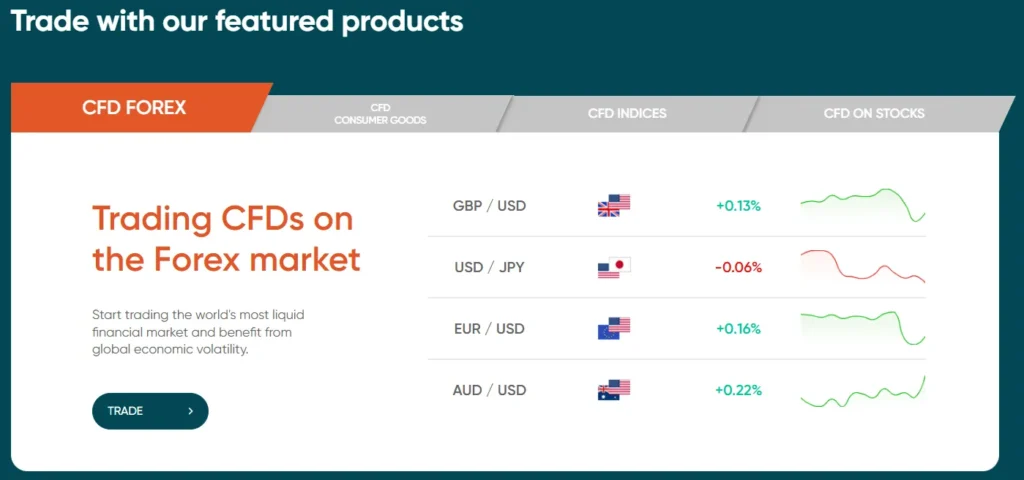Switch to CFD Consumer Goods tab

pyautogui.click(x=380, y=114)
